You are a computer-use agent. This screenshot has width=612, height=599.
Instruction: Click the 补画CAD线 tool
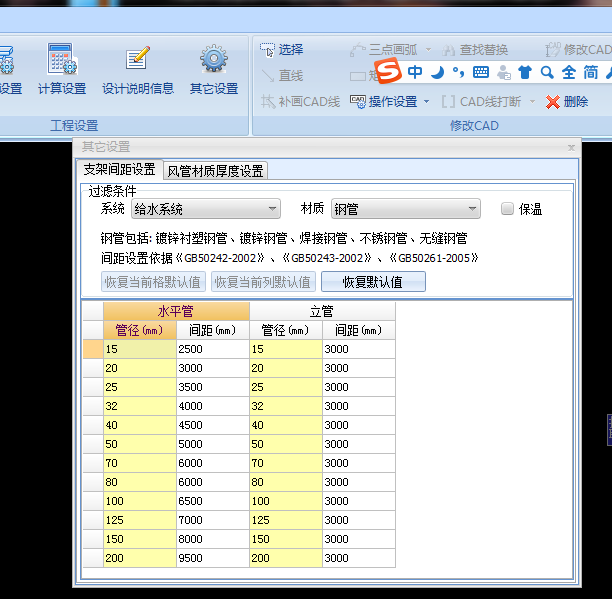(x=300, y=101)
